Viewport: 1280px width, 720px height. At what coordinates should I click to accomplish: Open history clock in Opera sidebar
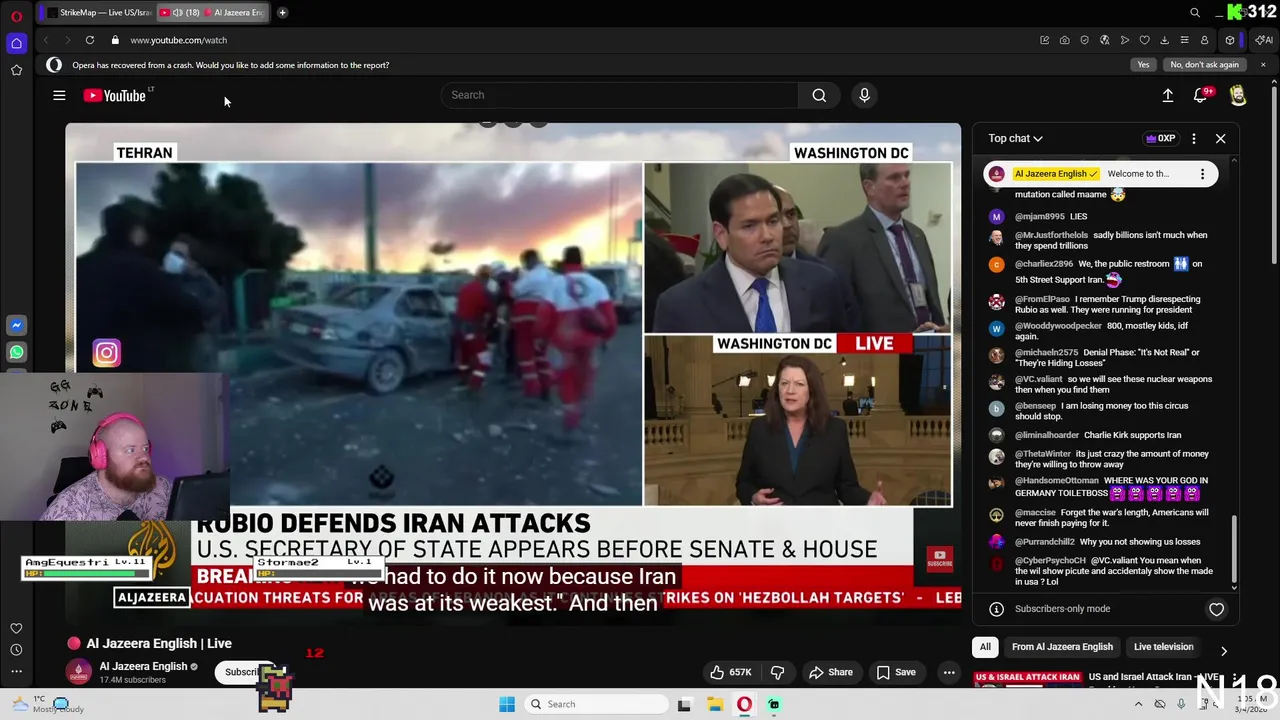click(x=16, y=650)
